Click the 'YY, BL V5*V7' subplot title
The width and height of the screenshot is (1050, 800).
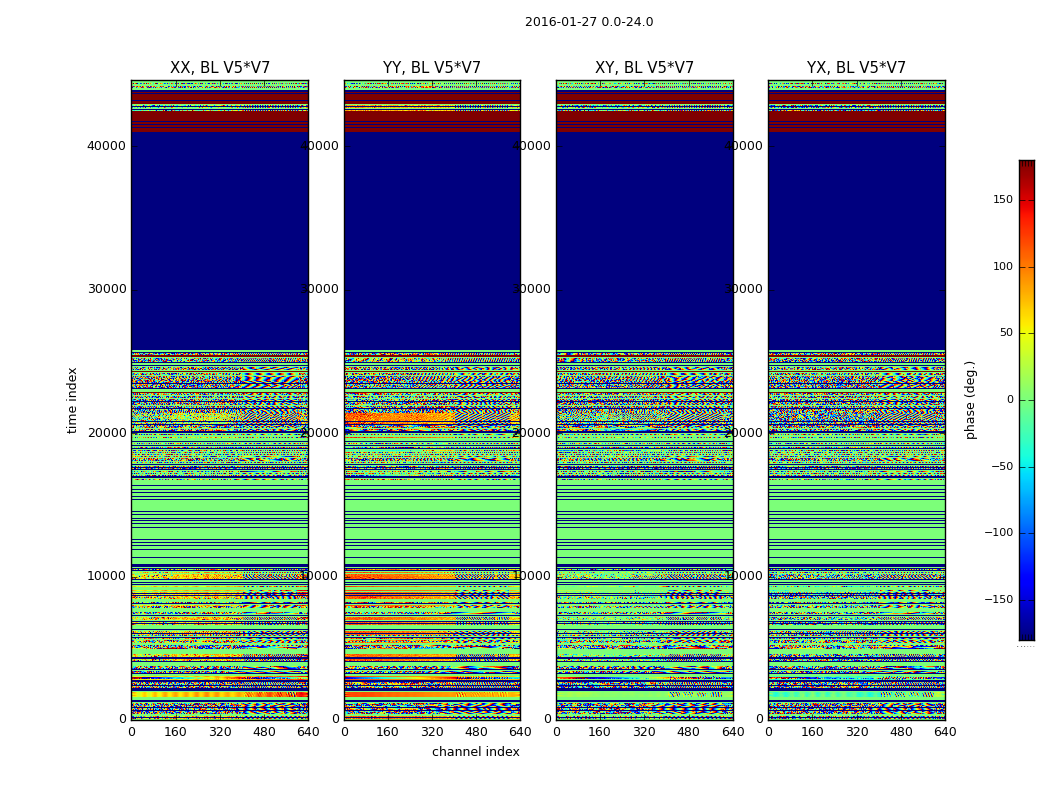[x=432, y=68]
